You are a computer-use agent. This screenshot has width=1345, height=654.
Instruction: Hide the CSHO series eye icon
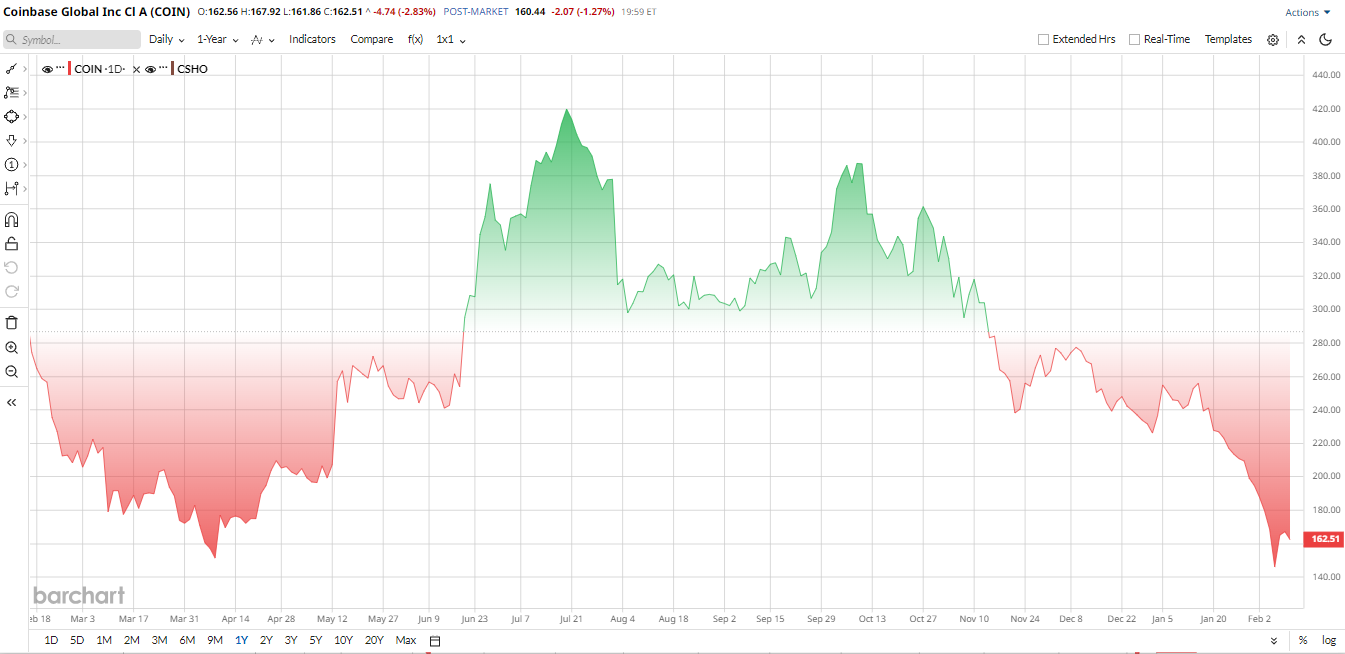(150, 69)
